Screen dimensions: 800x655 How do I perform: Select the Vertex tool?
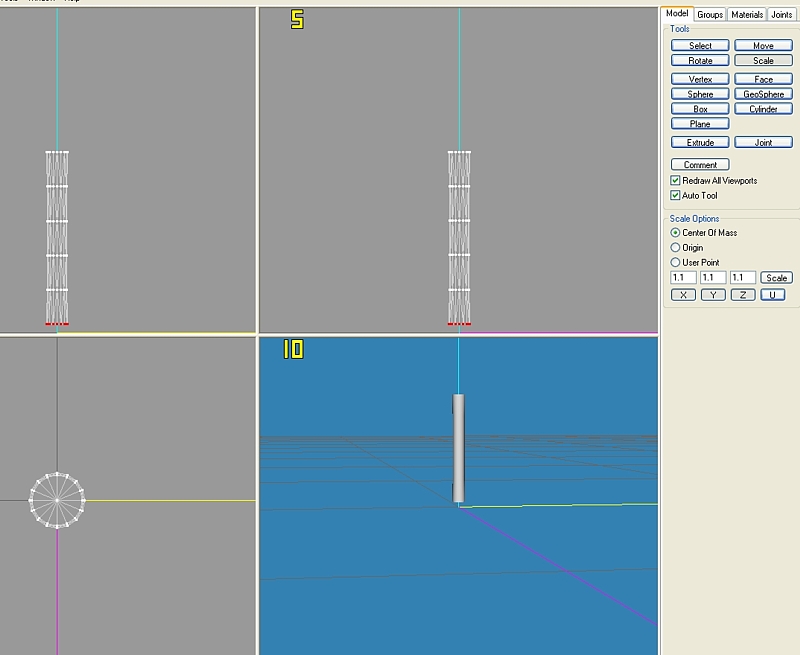click(700, 79)
